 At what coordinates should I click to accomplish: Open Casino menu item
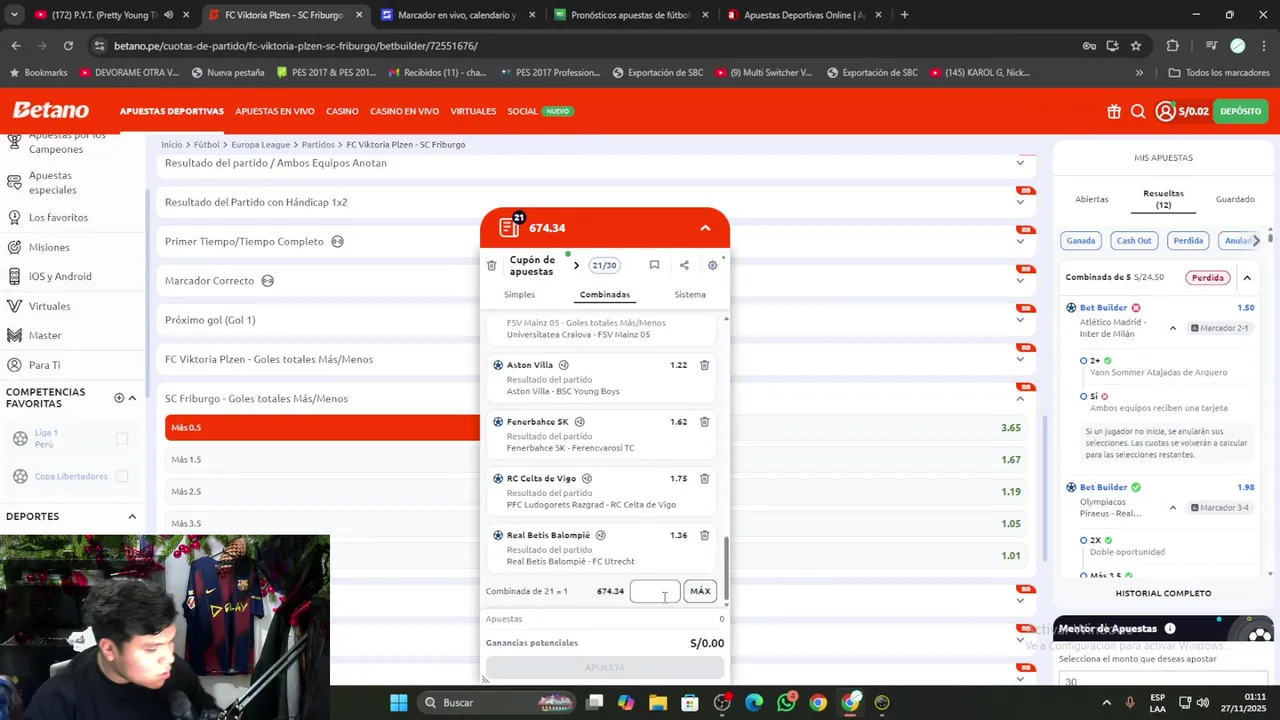[x=342, y=111]
